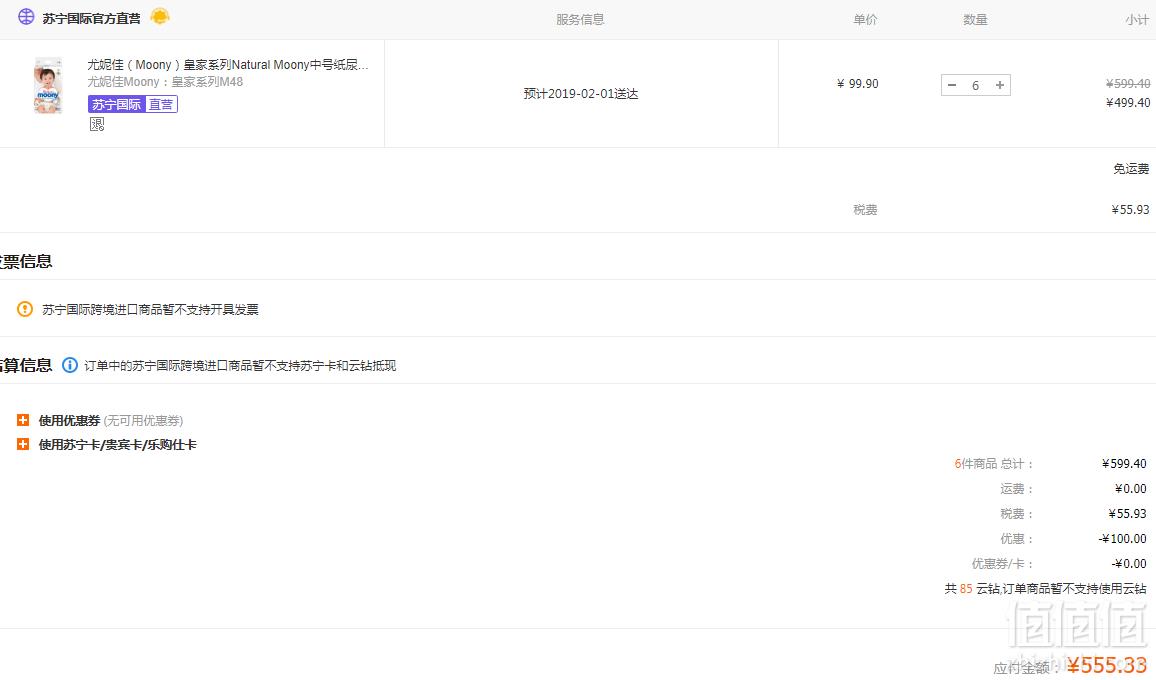The image size is (1156, 680).
Task: Select 苏宁国际跨境进口商品暂不支持开具发票 notice
Action: coord(150,310)
